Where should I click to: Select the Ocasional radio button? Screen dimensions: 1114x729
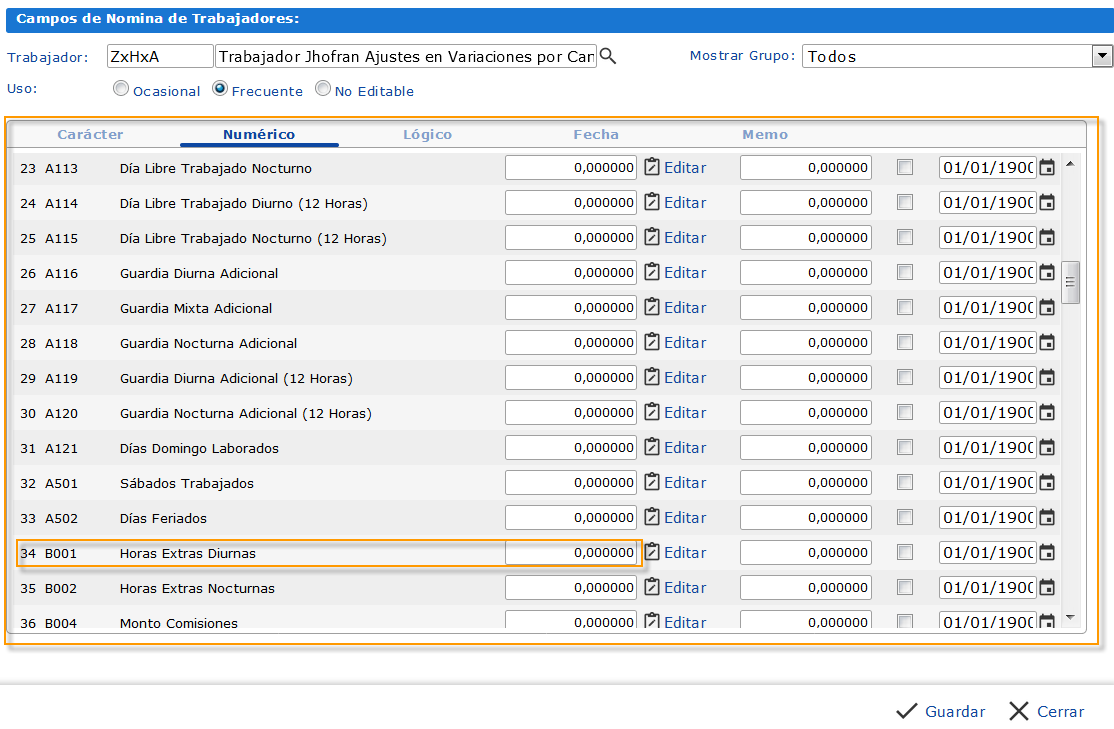click(121, 89)
